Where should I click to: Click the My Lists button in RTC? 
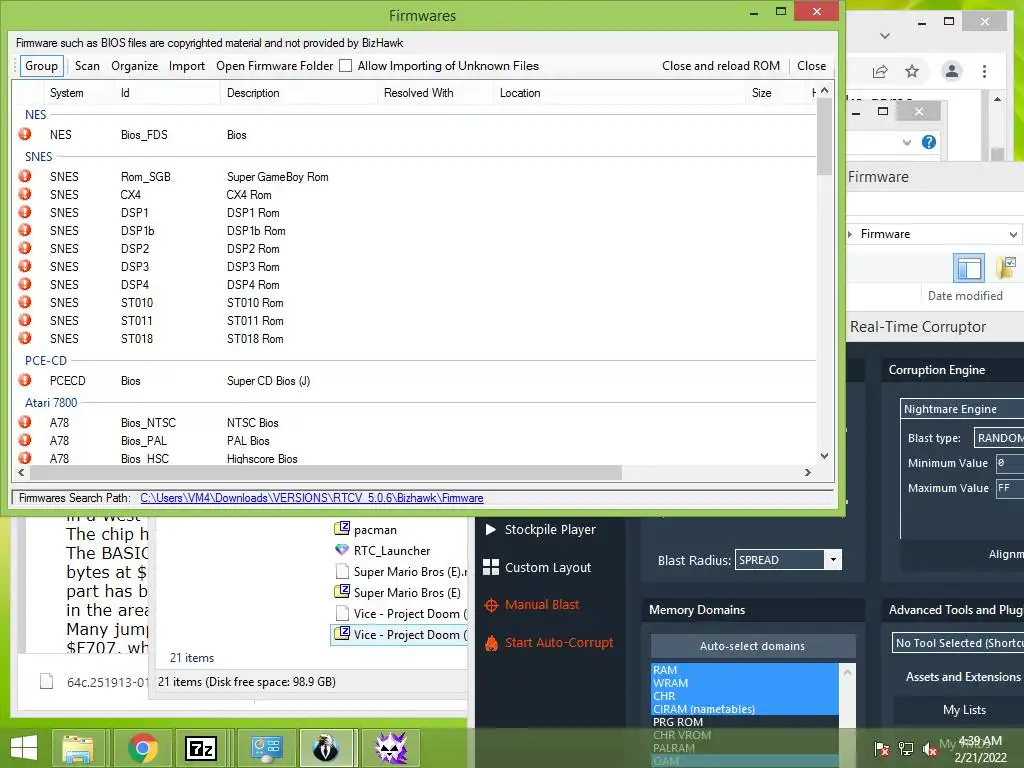(964, 709)
